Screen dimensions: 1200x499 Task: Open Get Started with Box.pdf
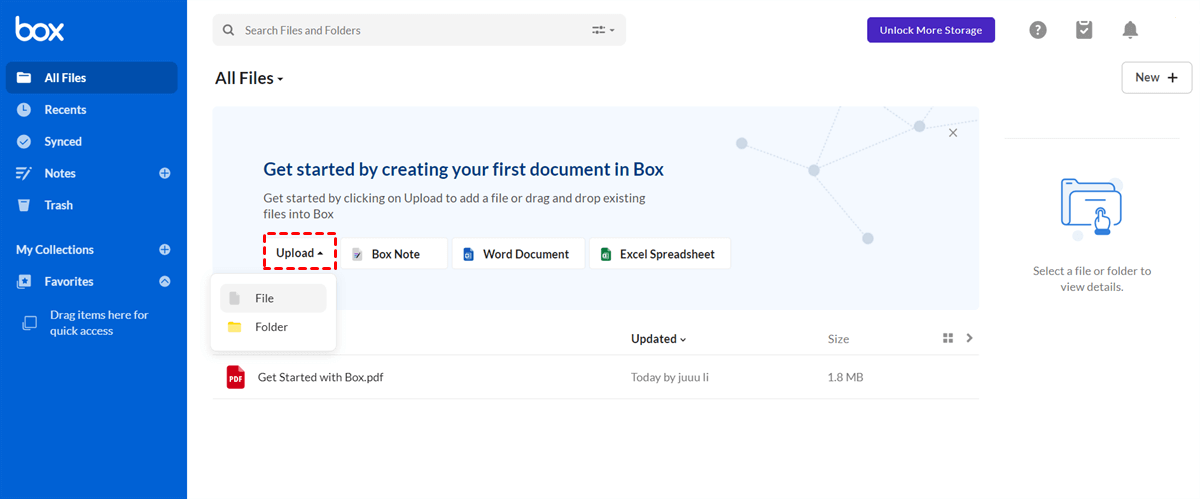(x=320, y=378)
